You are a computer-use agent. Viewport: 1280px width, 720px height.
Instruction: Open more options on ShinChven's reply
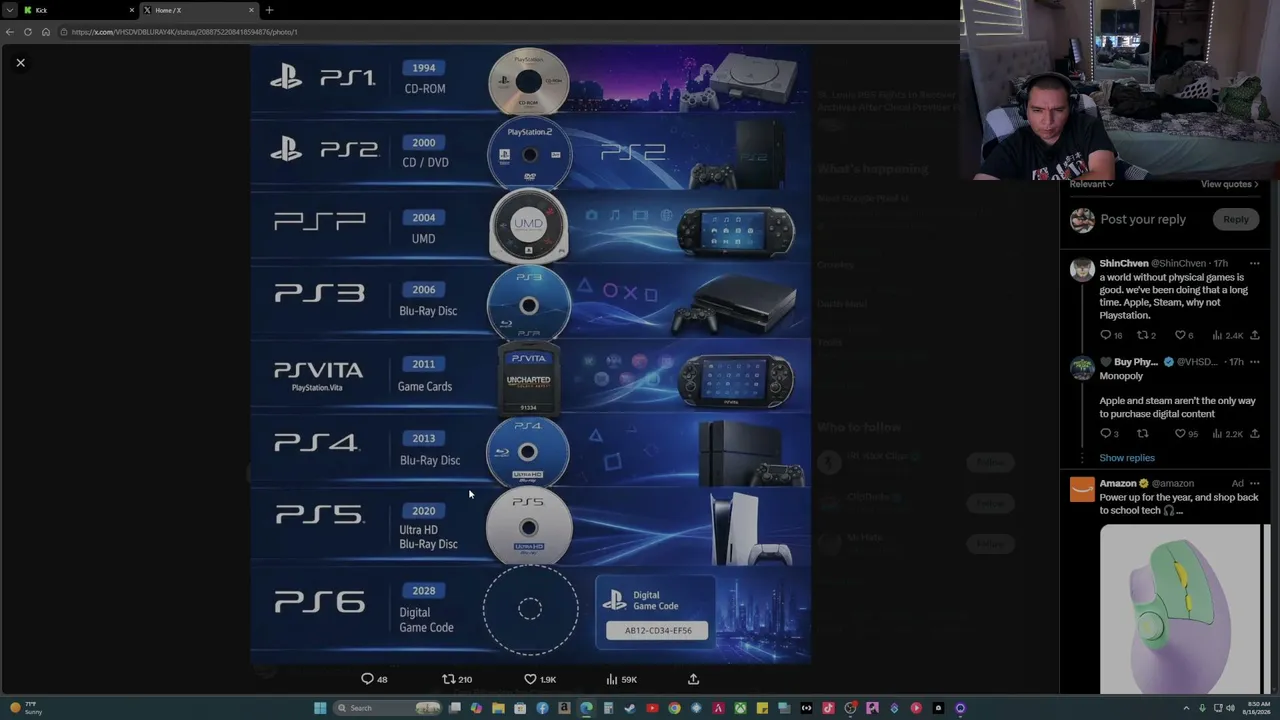pos(1254,263)
